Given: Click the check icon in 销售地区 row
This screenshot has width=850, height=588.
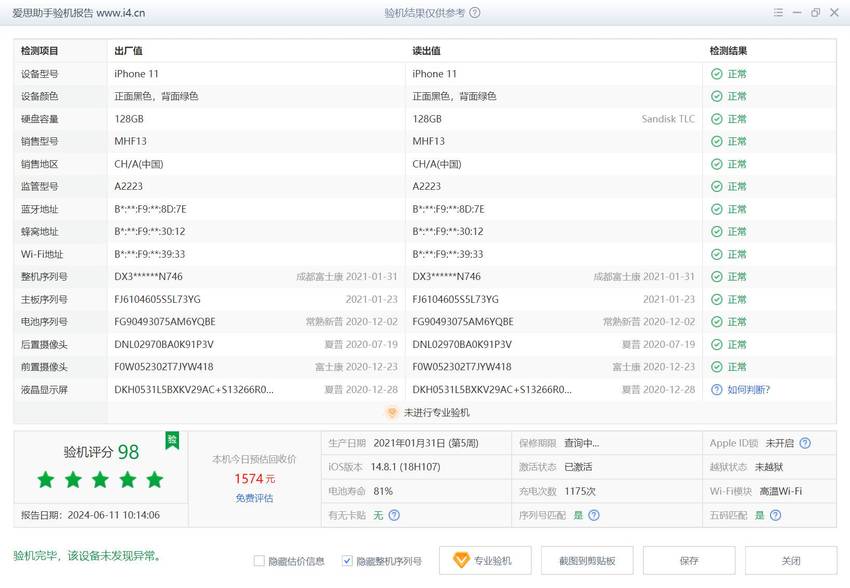Looking at the screenshot, I should point(717,164).
